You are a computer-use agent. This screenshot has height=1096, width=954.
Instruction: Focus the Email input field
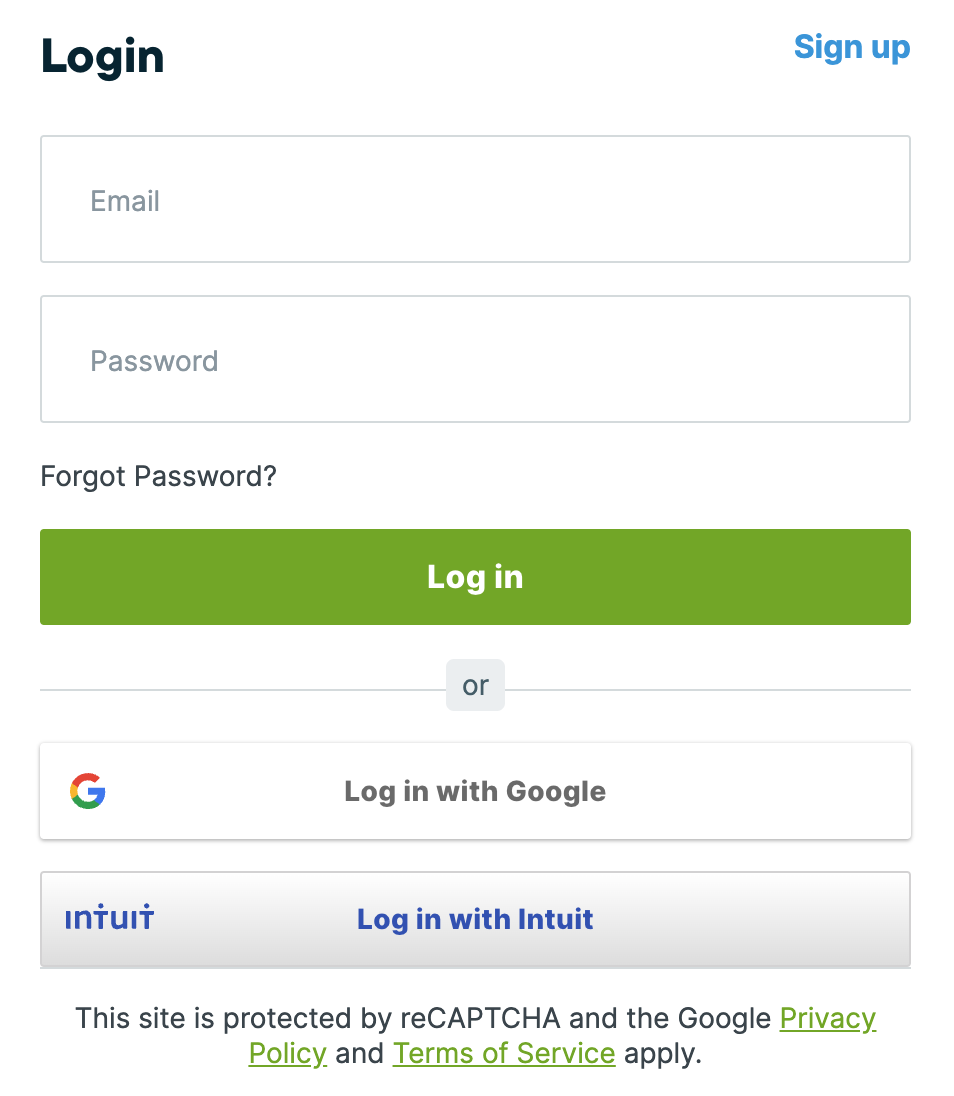click(475, 199)
